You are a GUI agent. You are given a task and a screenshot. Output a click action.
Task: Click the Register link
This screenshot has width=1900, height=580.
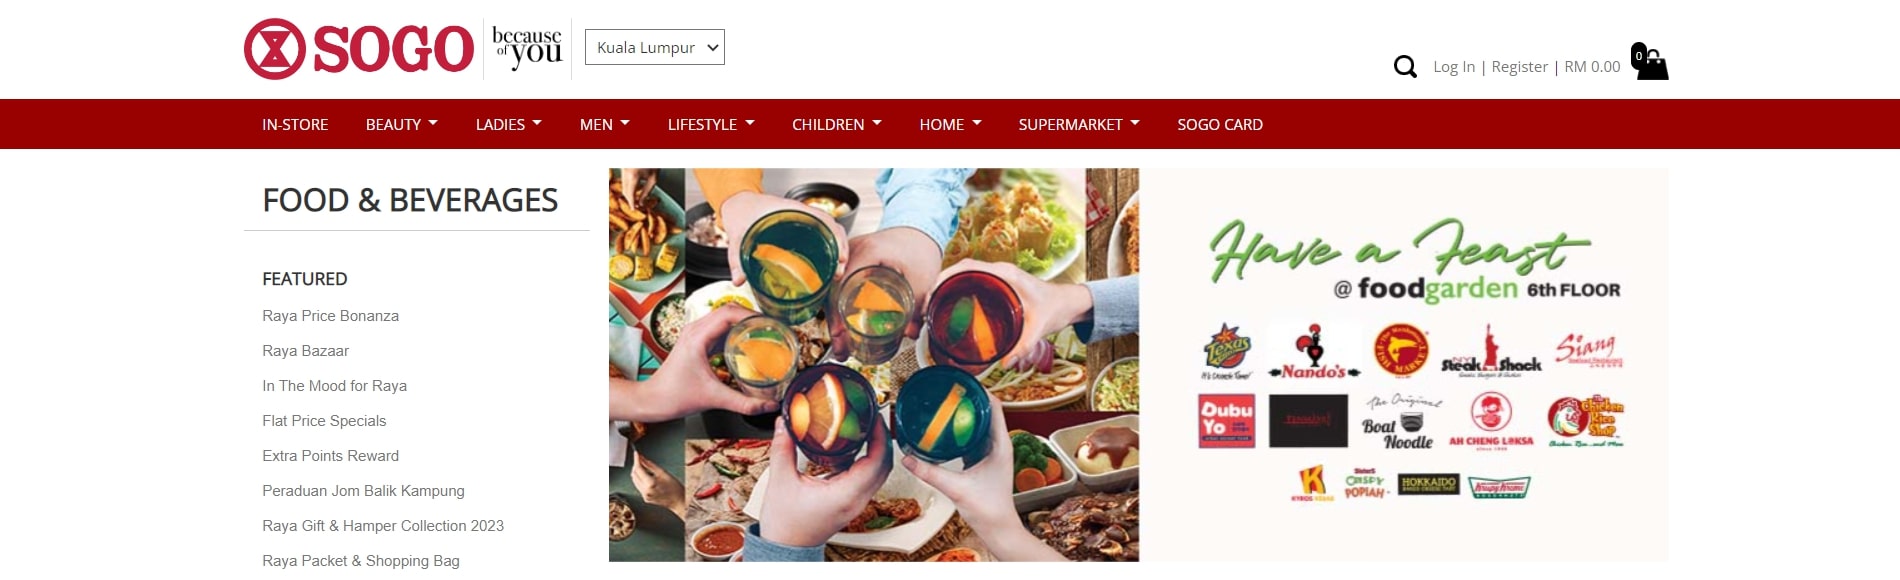(x=1519, y=67)
